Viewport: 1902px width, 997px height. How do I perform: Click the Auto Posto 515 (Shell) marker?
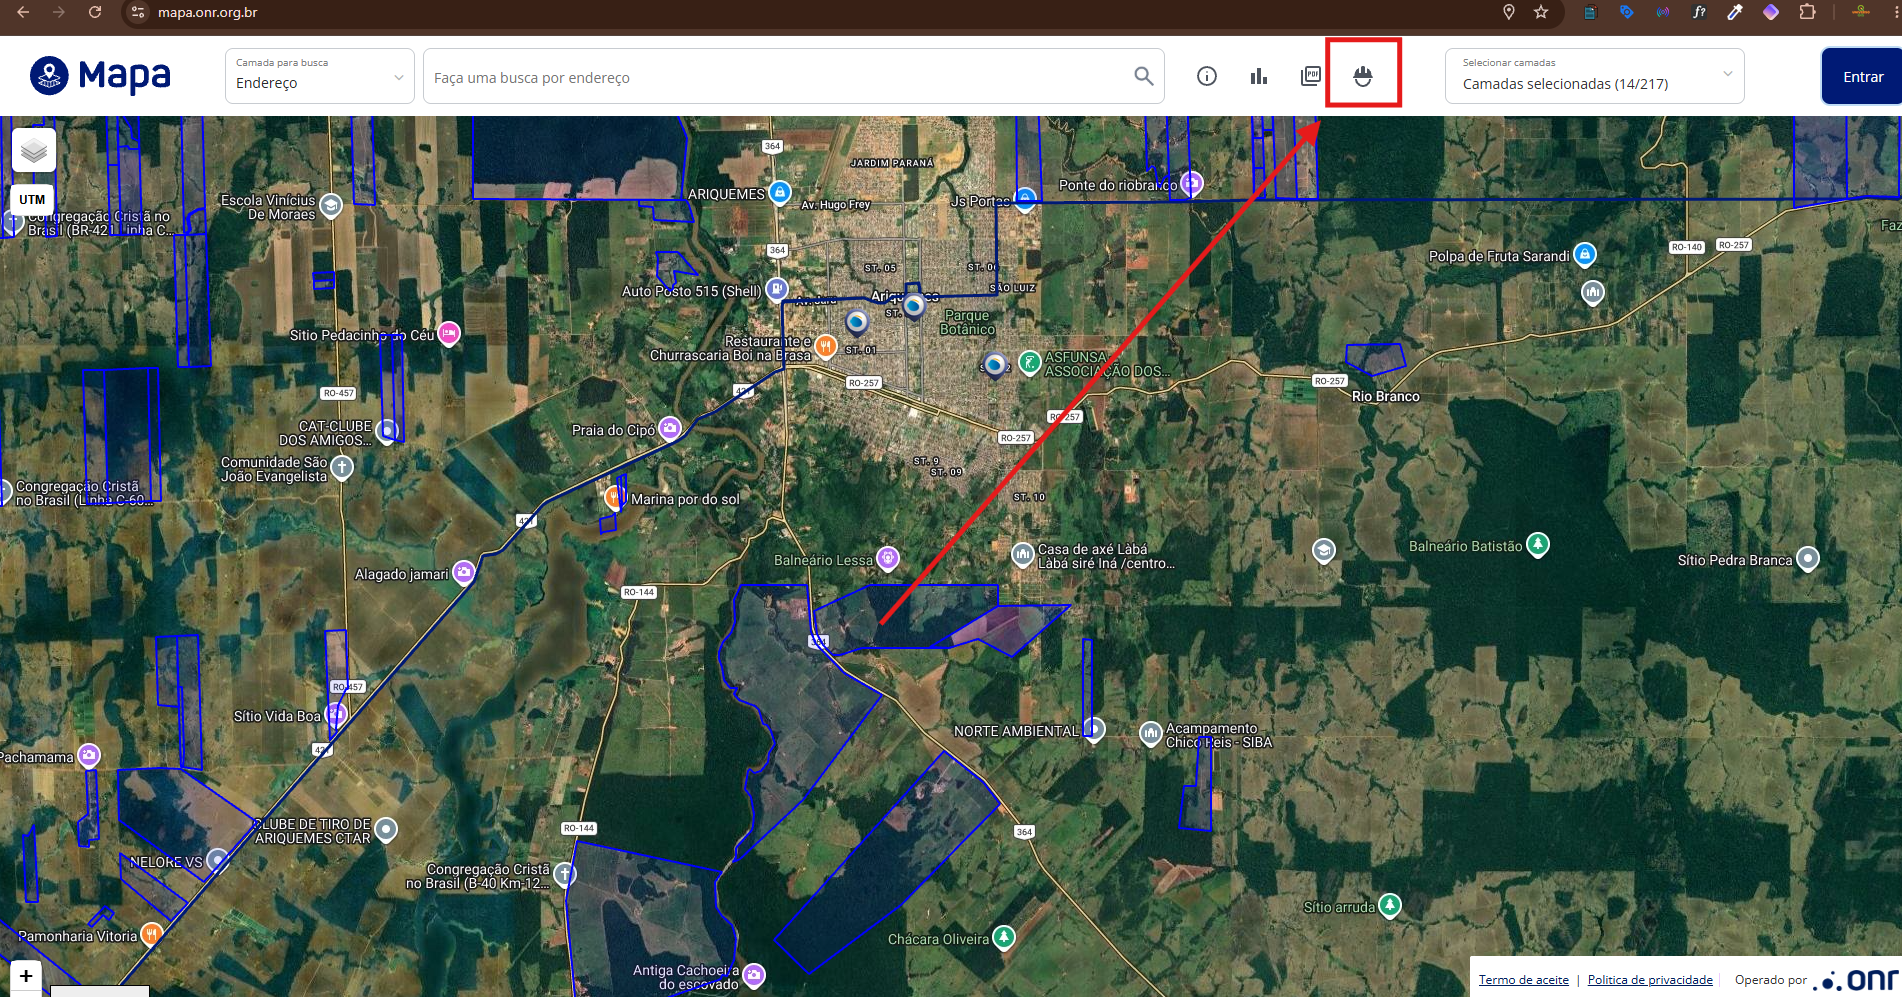pyautogui.click(x=776, y=290)
